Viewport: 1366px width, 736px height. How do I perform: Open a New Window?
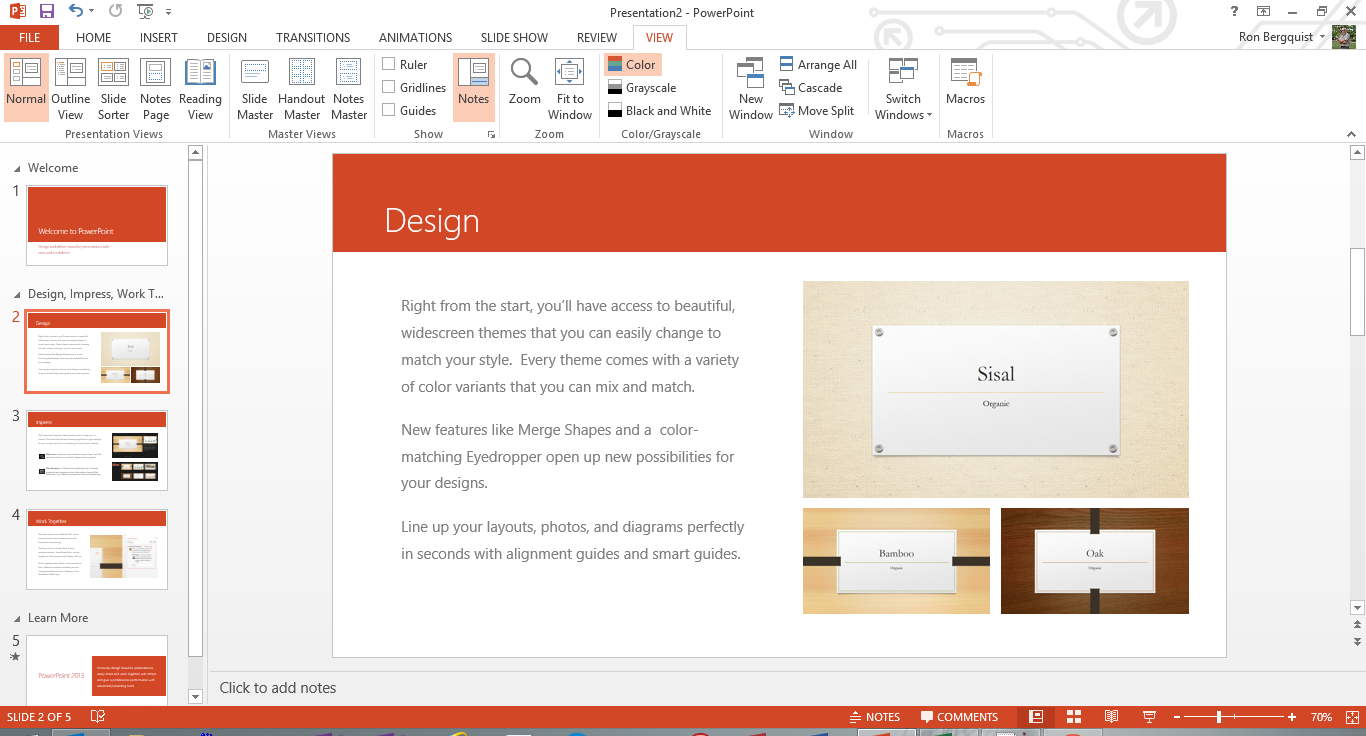point(750,88)
